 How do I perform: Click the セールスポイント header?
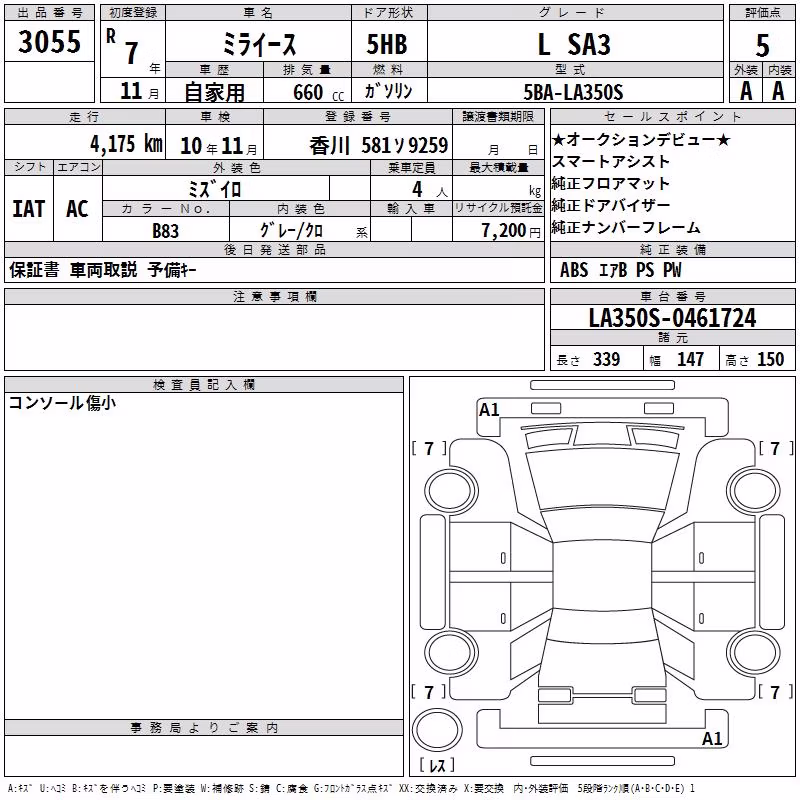coord(672,117)
